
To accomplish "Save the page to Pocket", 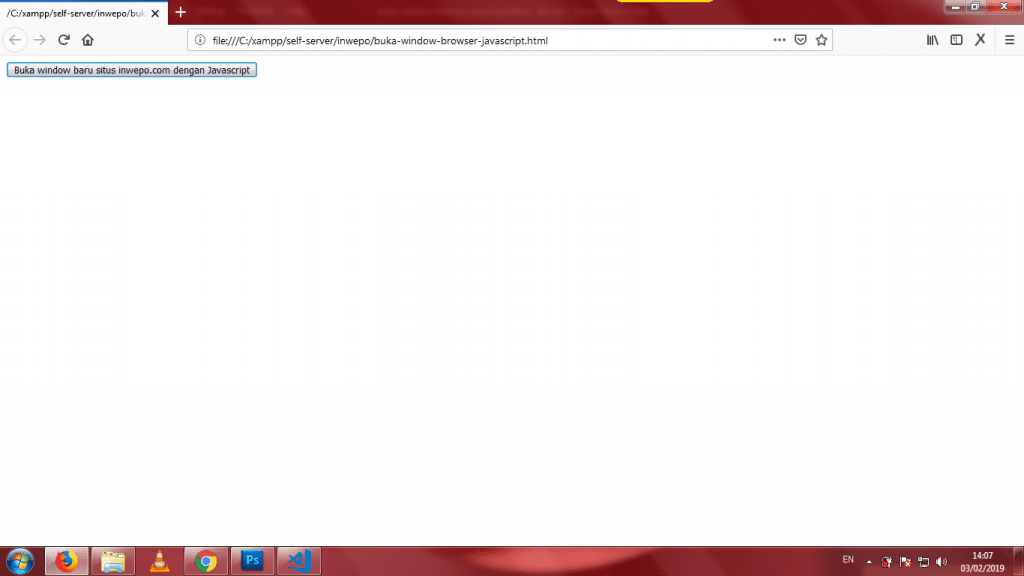I will [x=801, y=40].
